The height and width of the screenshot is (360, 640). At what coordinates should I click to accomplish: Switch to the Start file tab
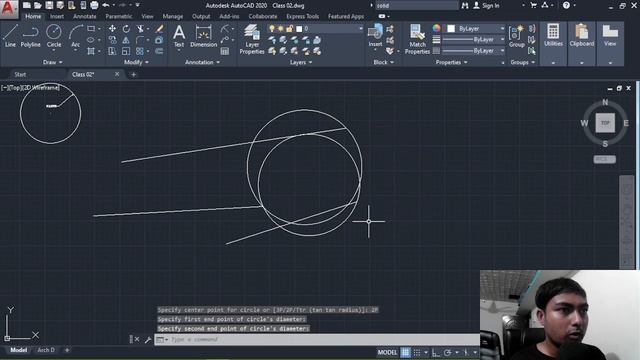click(20, 74)
